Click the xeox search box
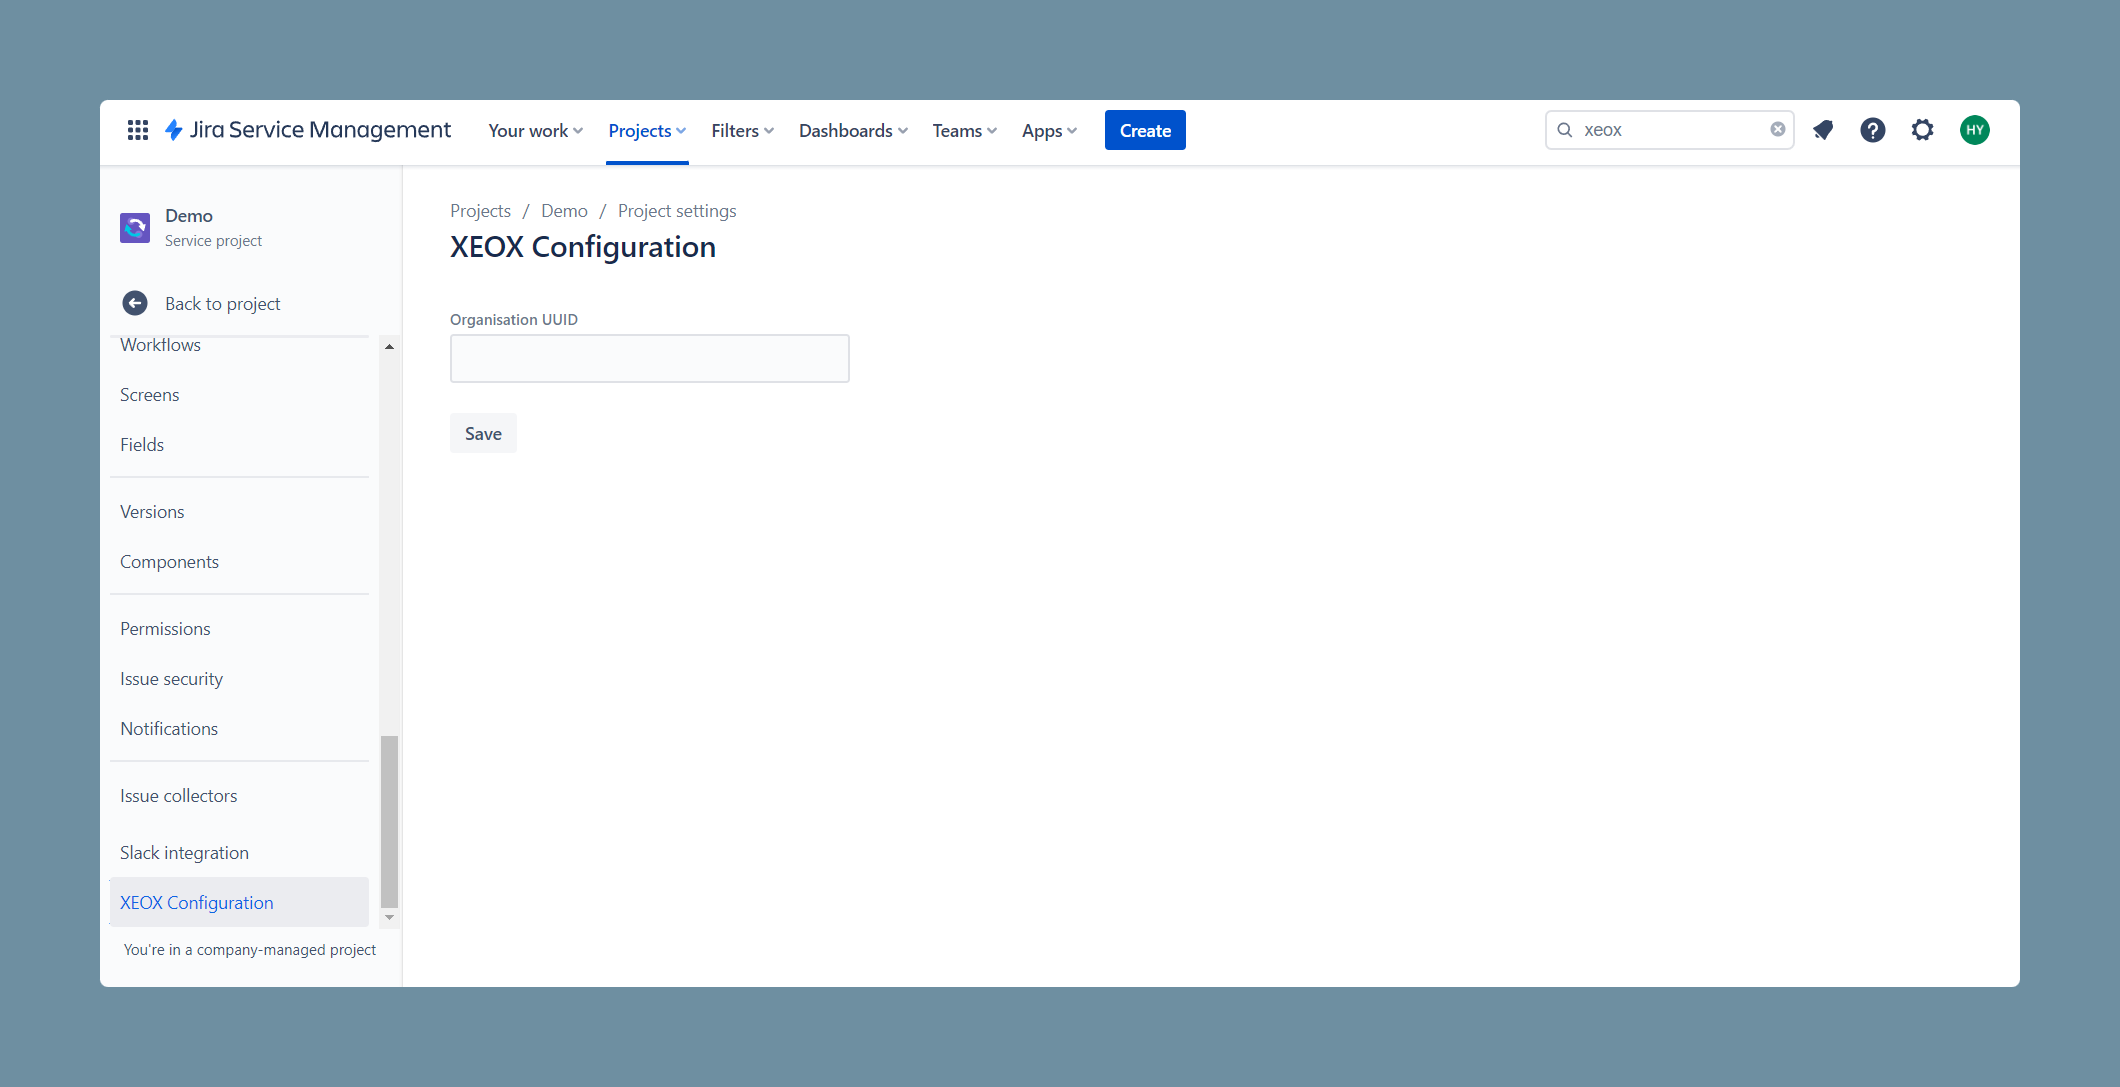2120x1087 pixels. [1670, 130]
